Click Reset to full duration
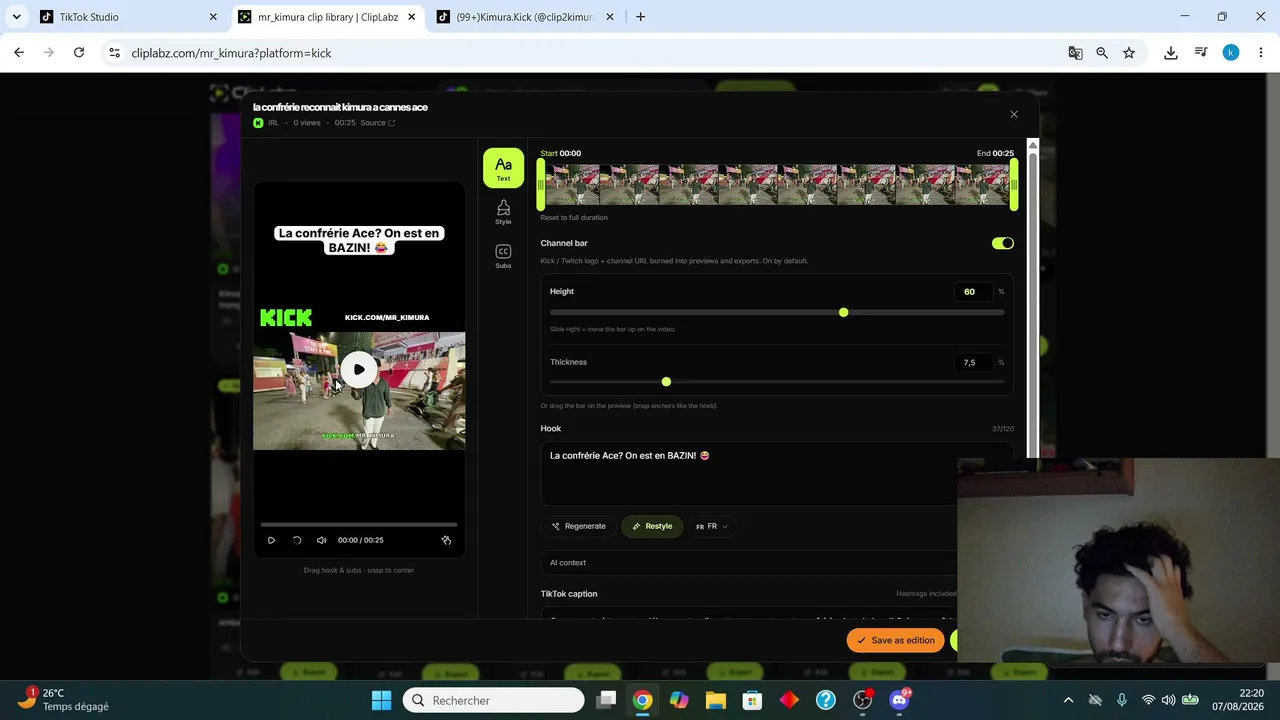The height and width of the screenshot is (720, 1280). coord(574,218)
